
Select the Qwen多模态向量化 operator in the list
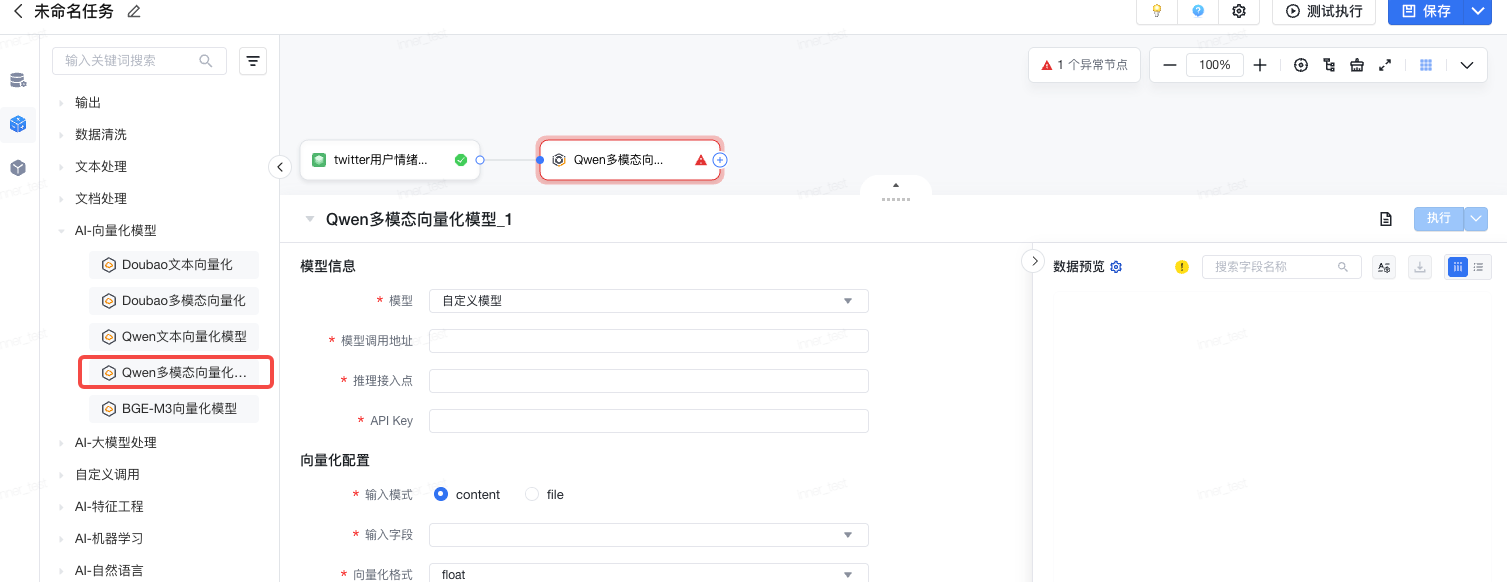tap(176, 373)
